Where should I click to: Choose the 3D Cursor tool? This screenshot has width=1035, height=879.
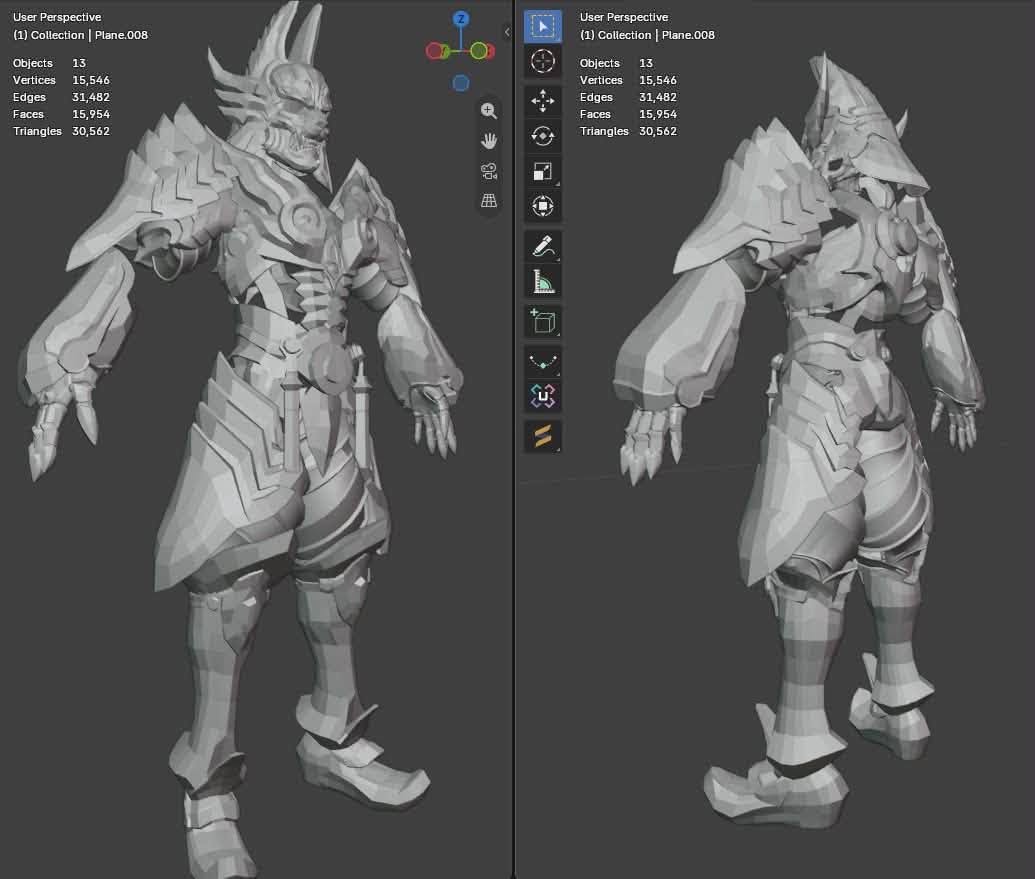pyautogui.click(x=543, y=61)
